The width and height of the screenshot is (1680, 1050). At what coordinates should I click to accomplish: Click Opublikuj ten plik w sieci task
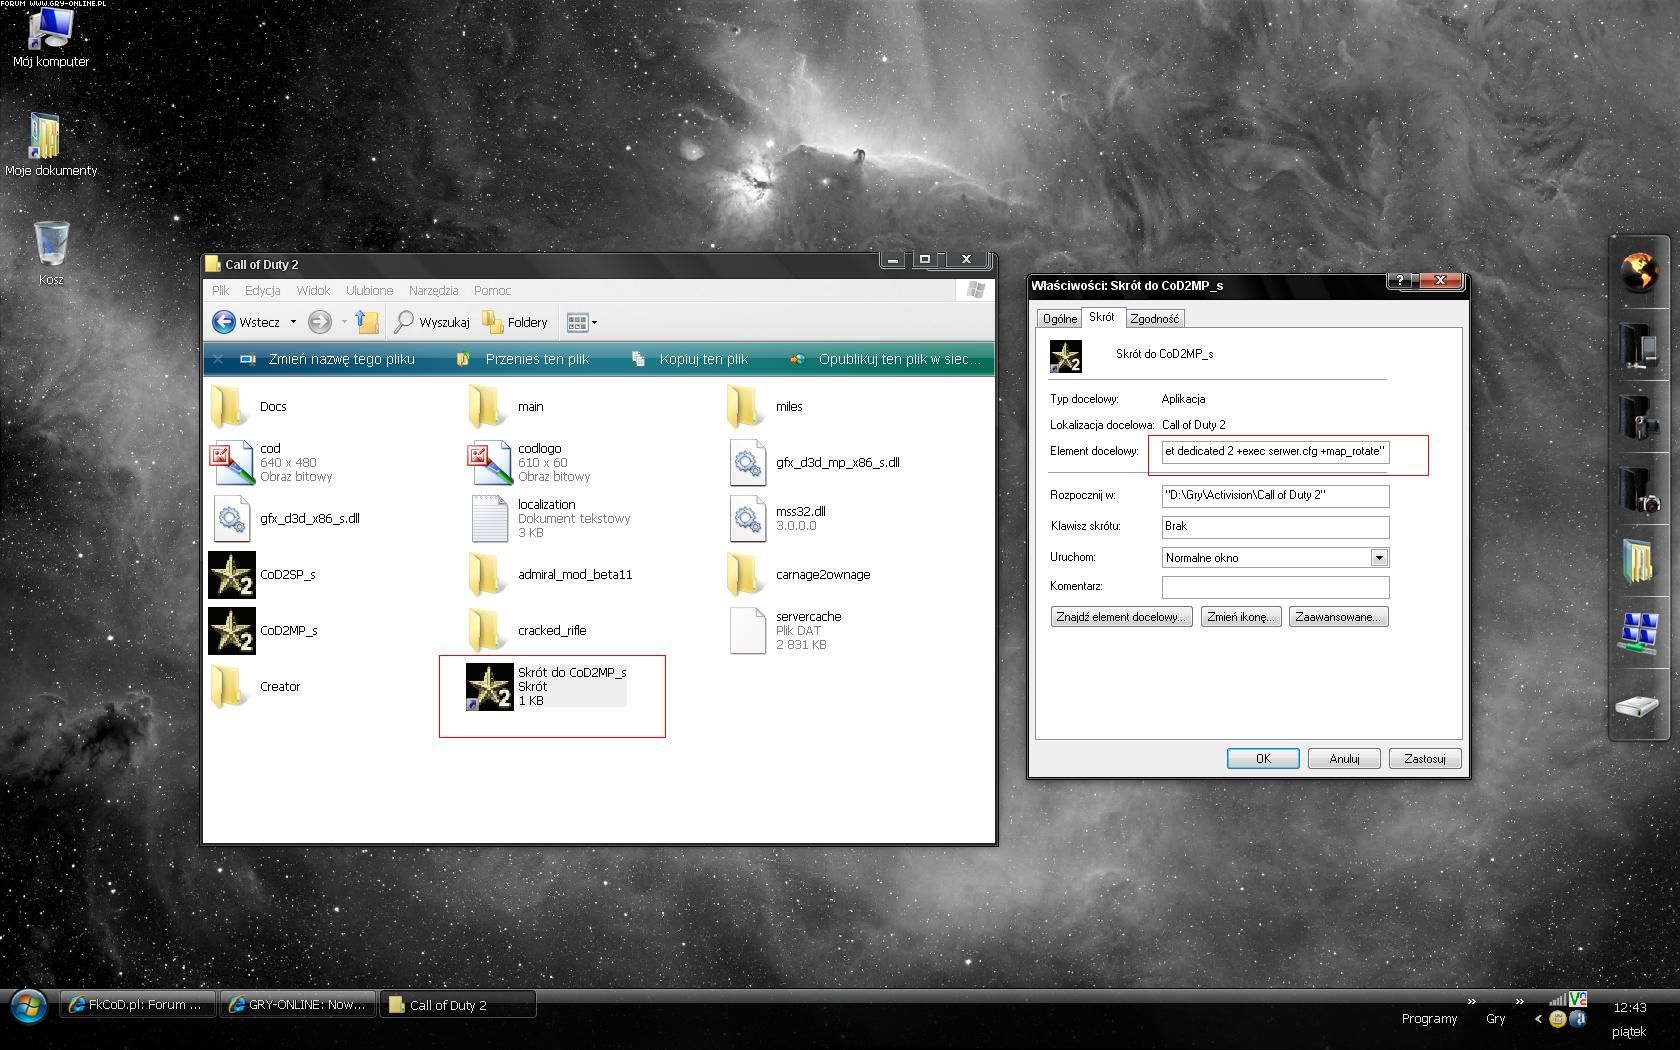pyautogui.click(x=886, y=359)
